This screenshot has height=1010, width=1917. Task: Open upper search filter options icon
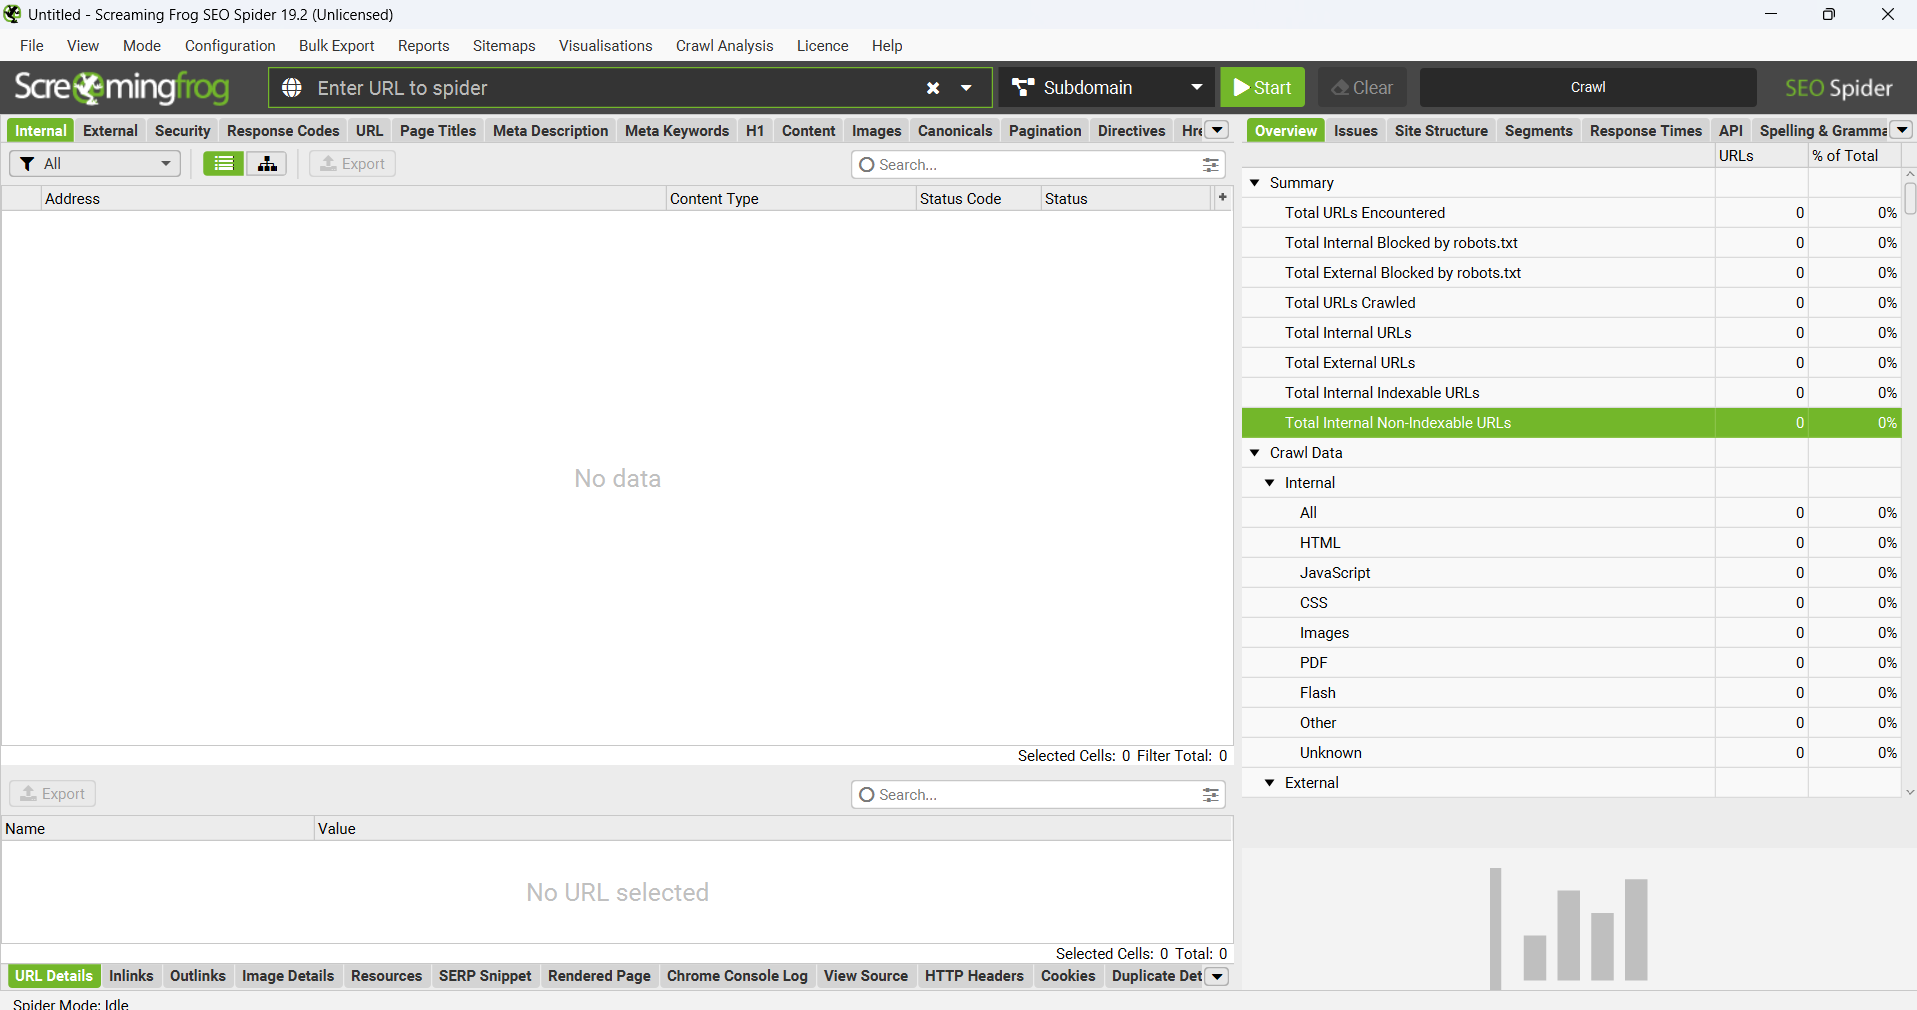(1211, 165)
